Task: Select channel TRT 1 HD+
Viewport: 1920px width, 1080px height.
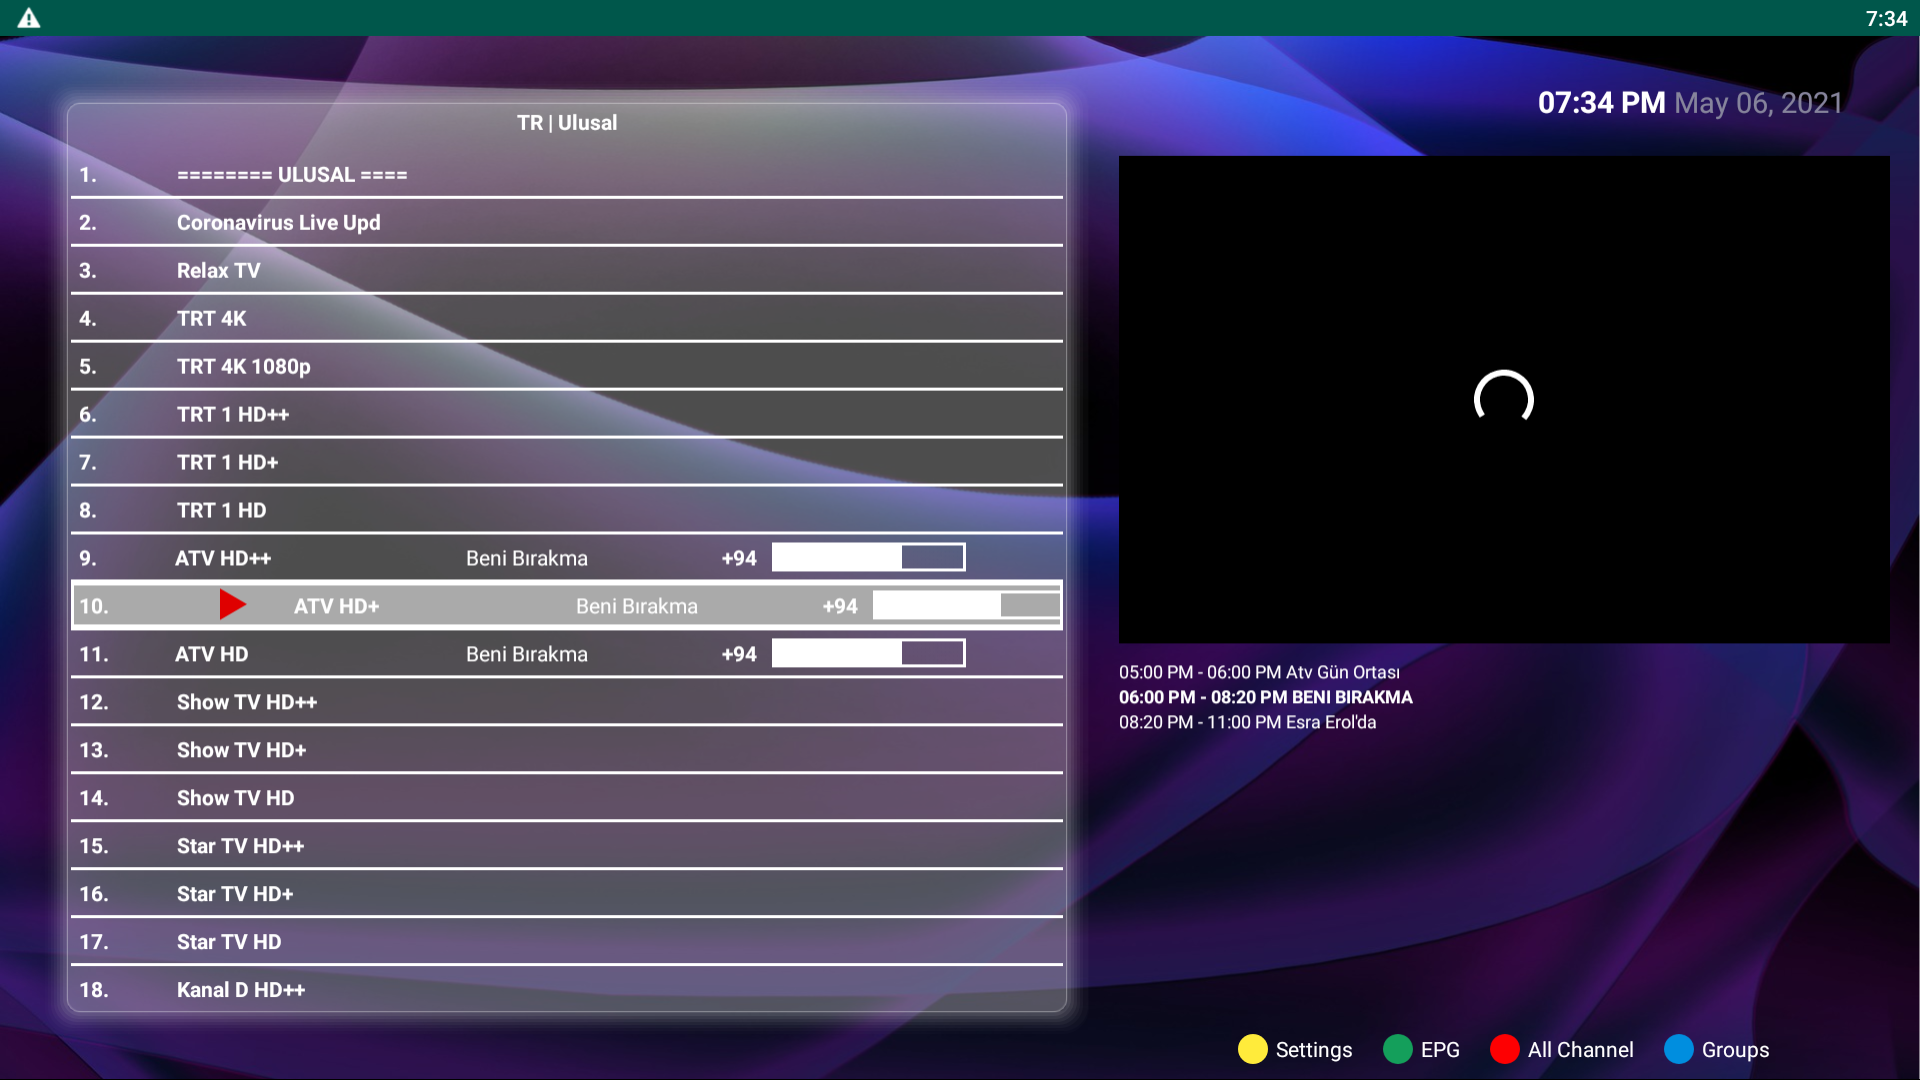Action: point(567,463)
